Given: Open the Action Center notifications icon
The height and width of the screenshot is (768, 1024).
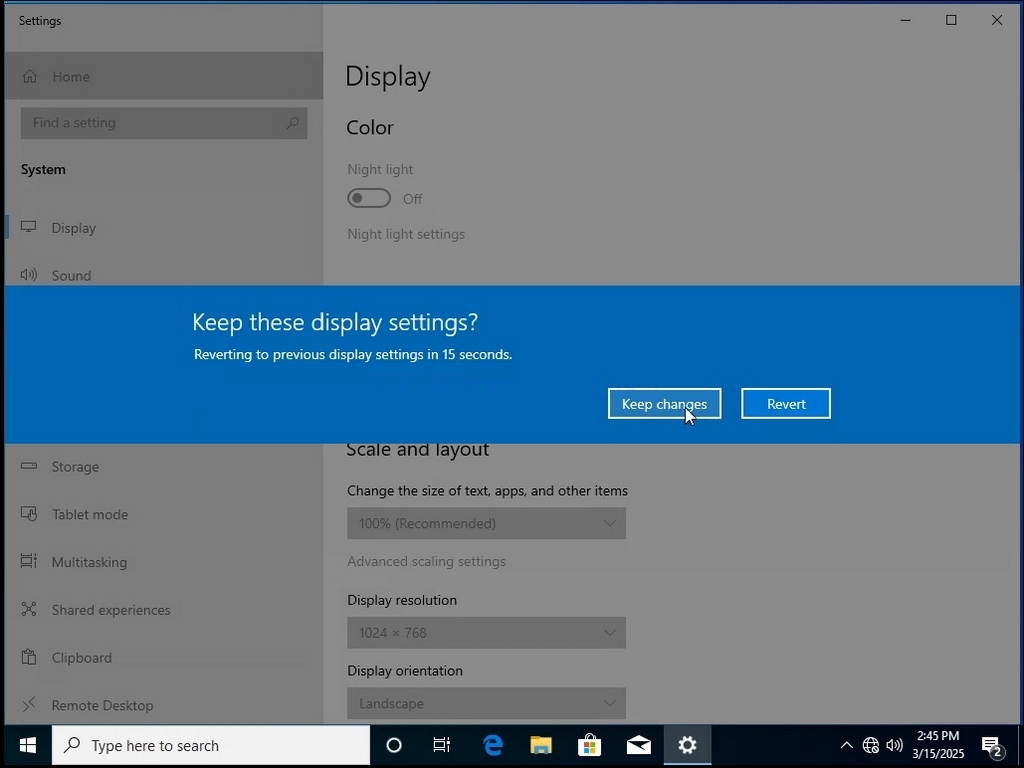Looking at the screenshot, I should click(991, 745).
